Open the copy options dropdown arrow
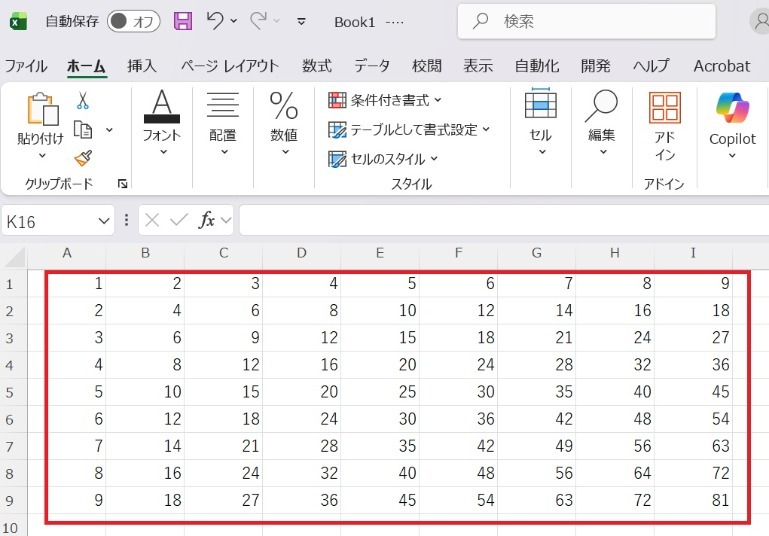 point(109,130)
